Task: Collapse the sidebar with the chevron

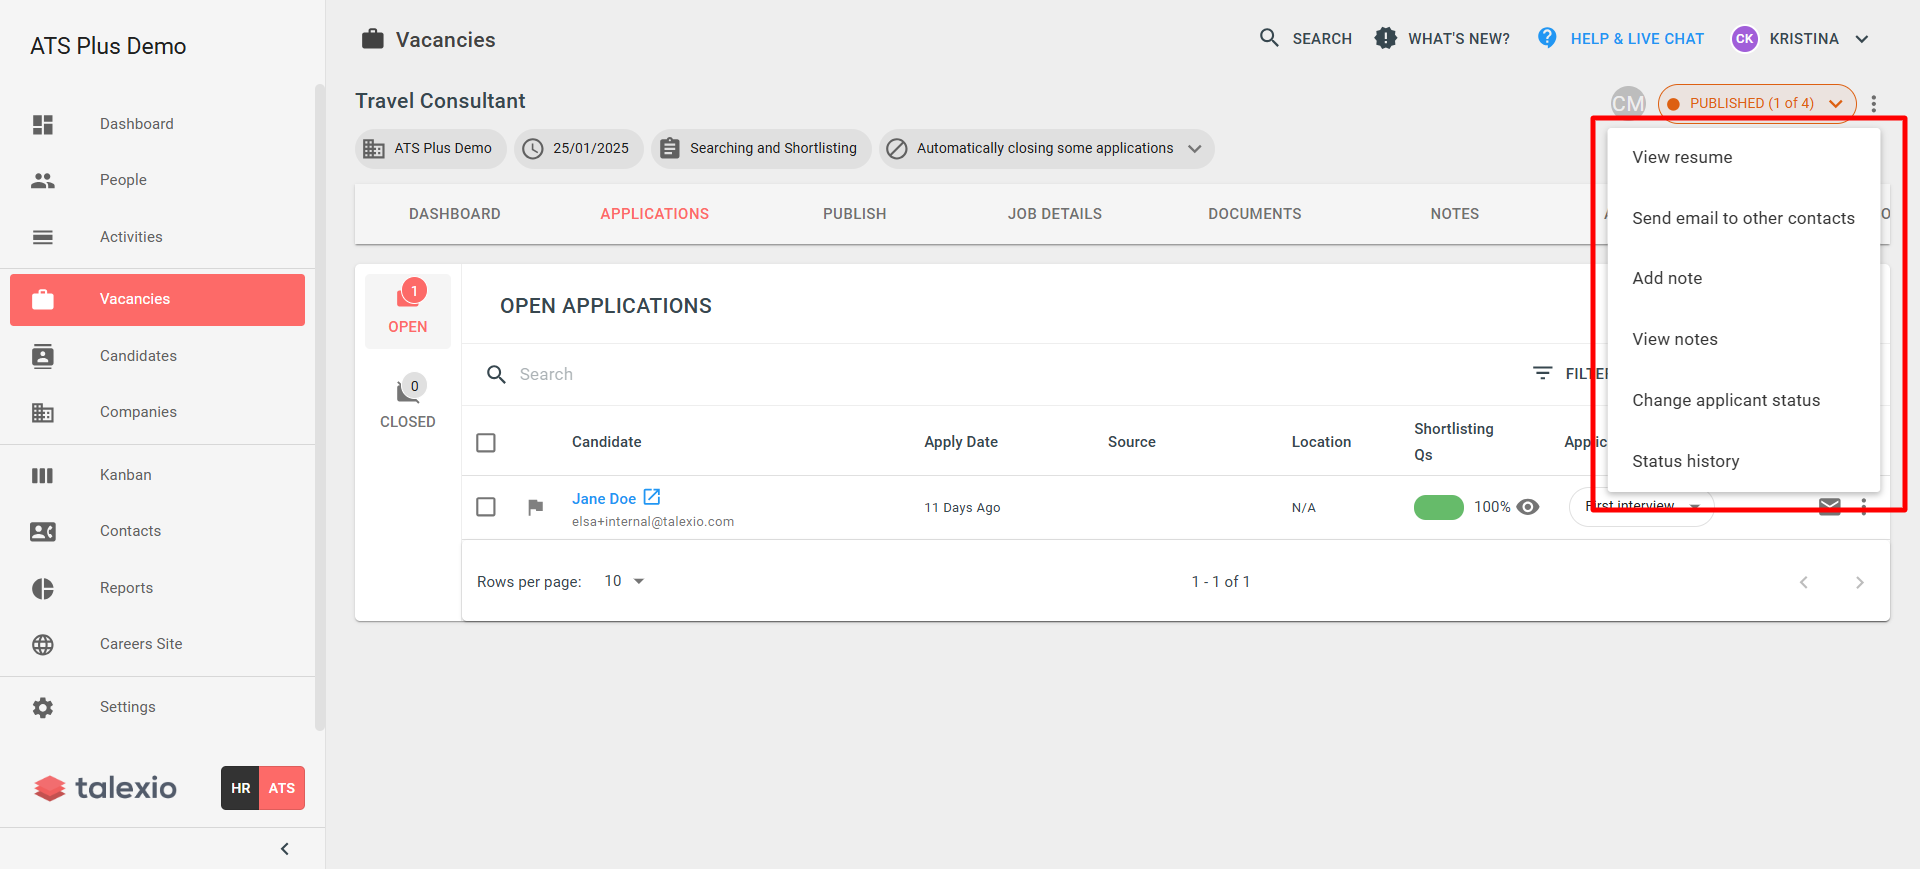Action: (x=285, y=849)
